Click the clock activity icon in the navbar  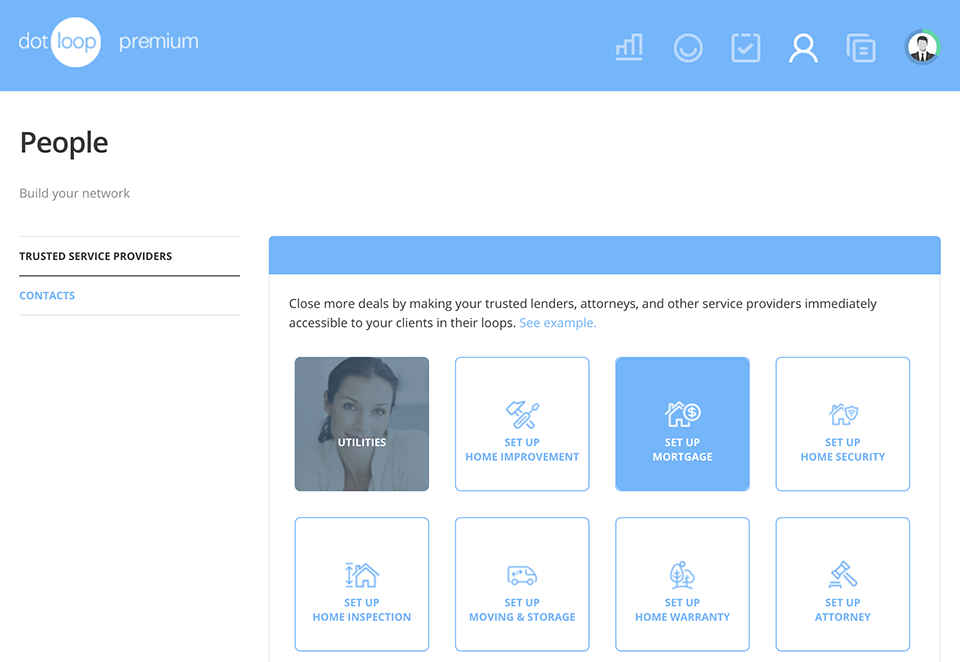click(x=687, y=47)
